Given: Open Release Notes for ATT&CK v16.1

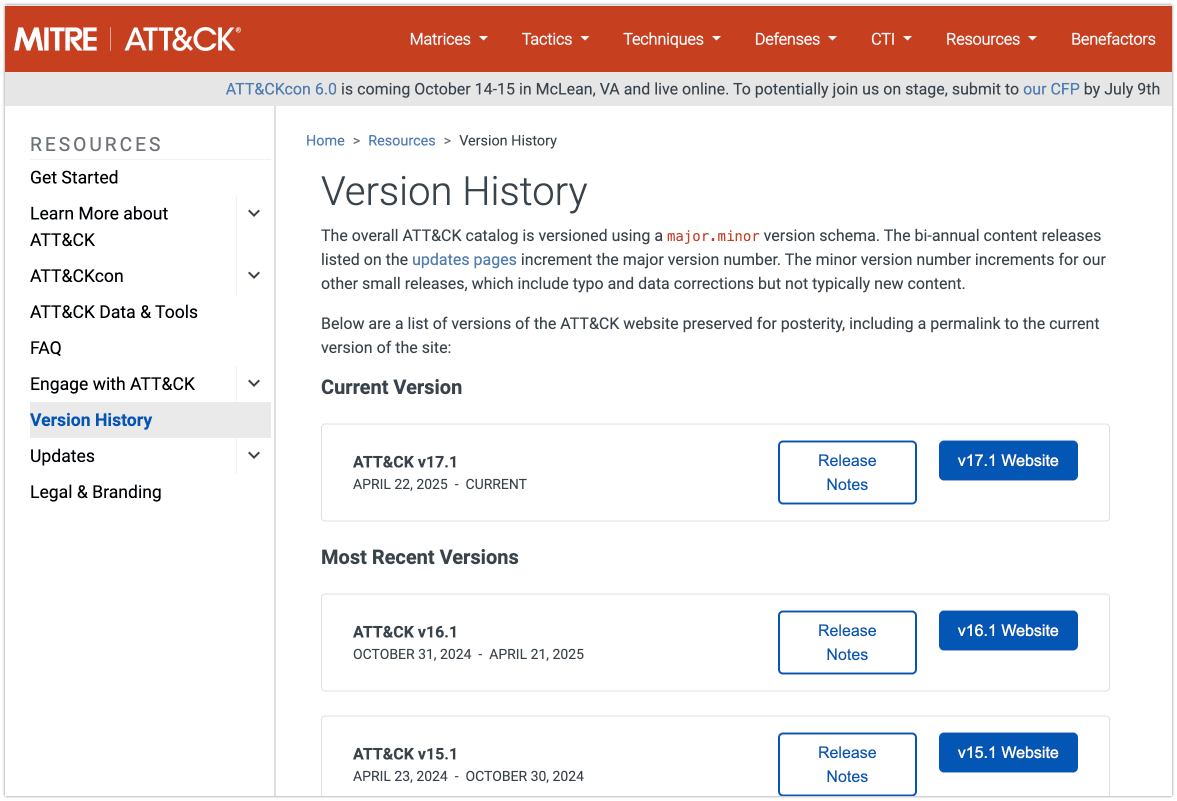Looking at the screenshot, I should coord(847,642).
